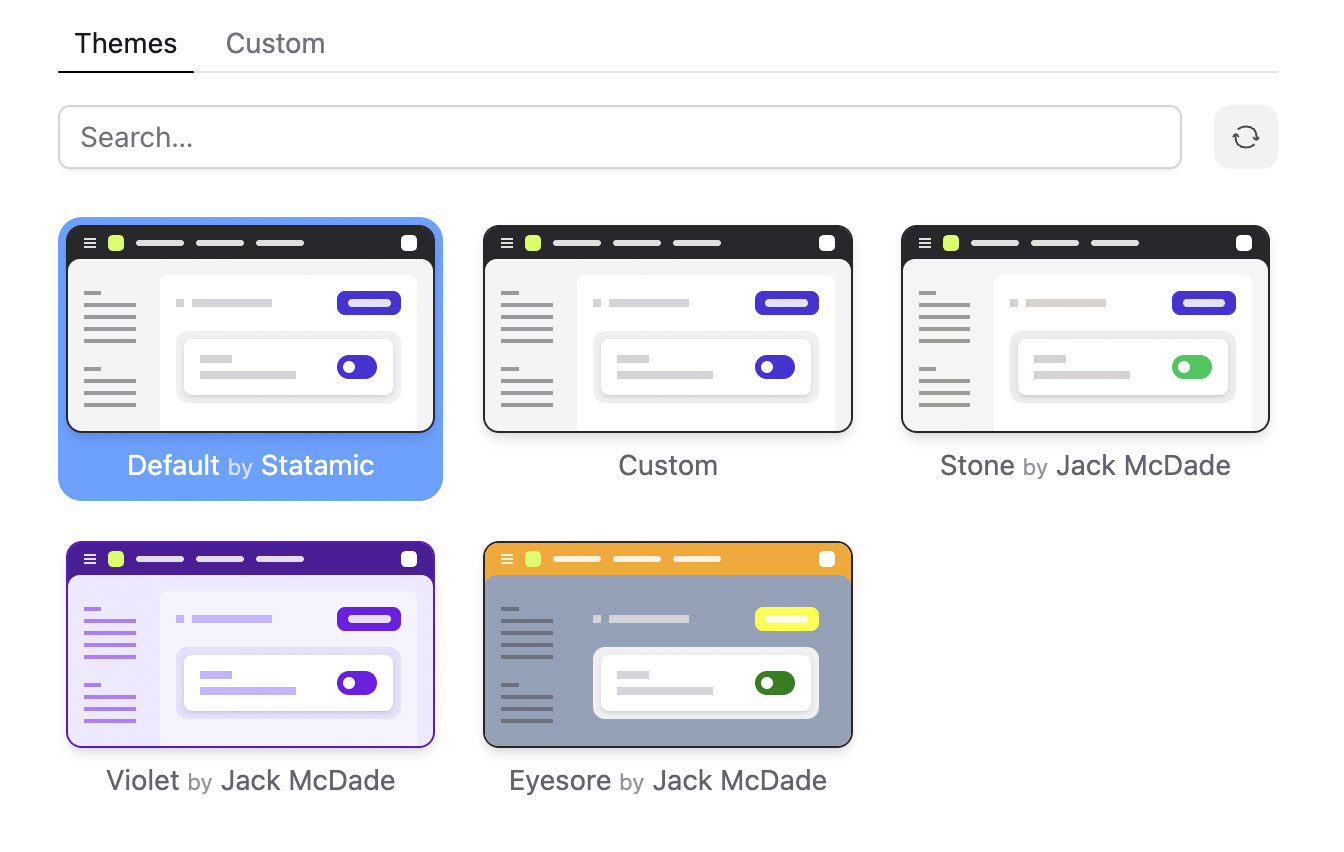The height and width of the screenshot is (852, 1344).
Task: Click the yellow pill button in the Eyesore preview
Action: 786,619
